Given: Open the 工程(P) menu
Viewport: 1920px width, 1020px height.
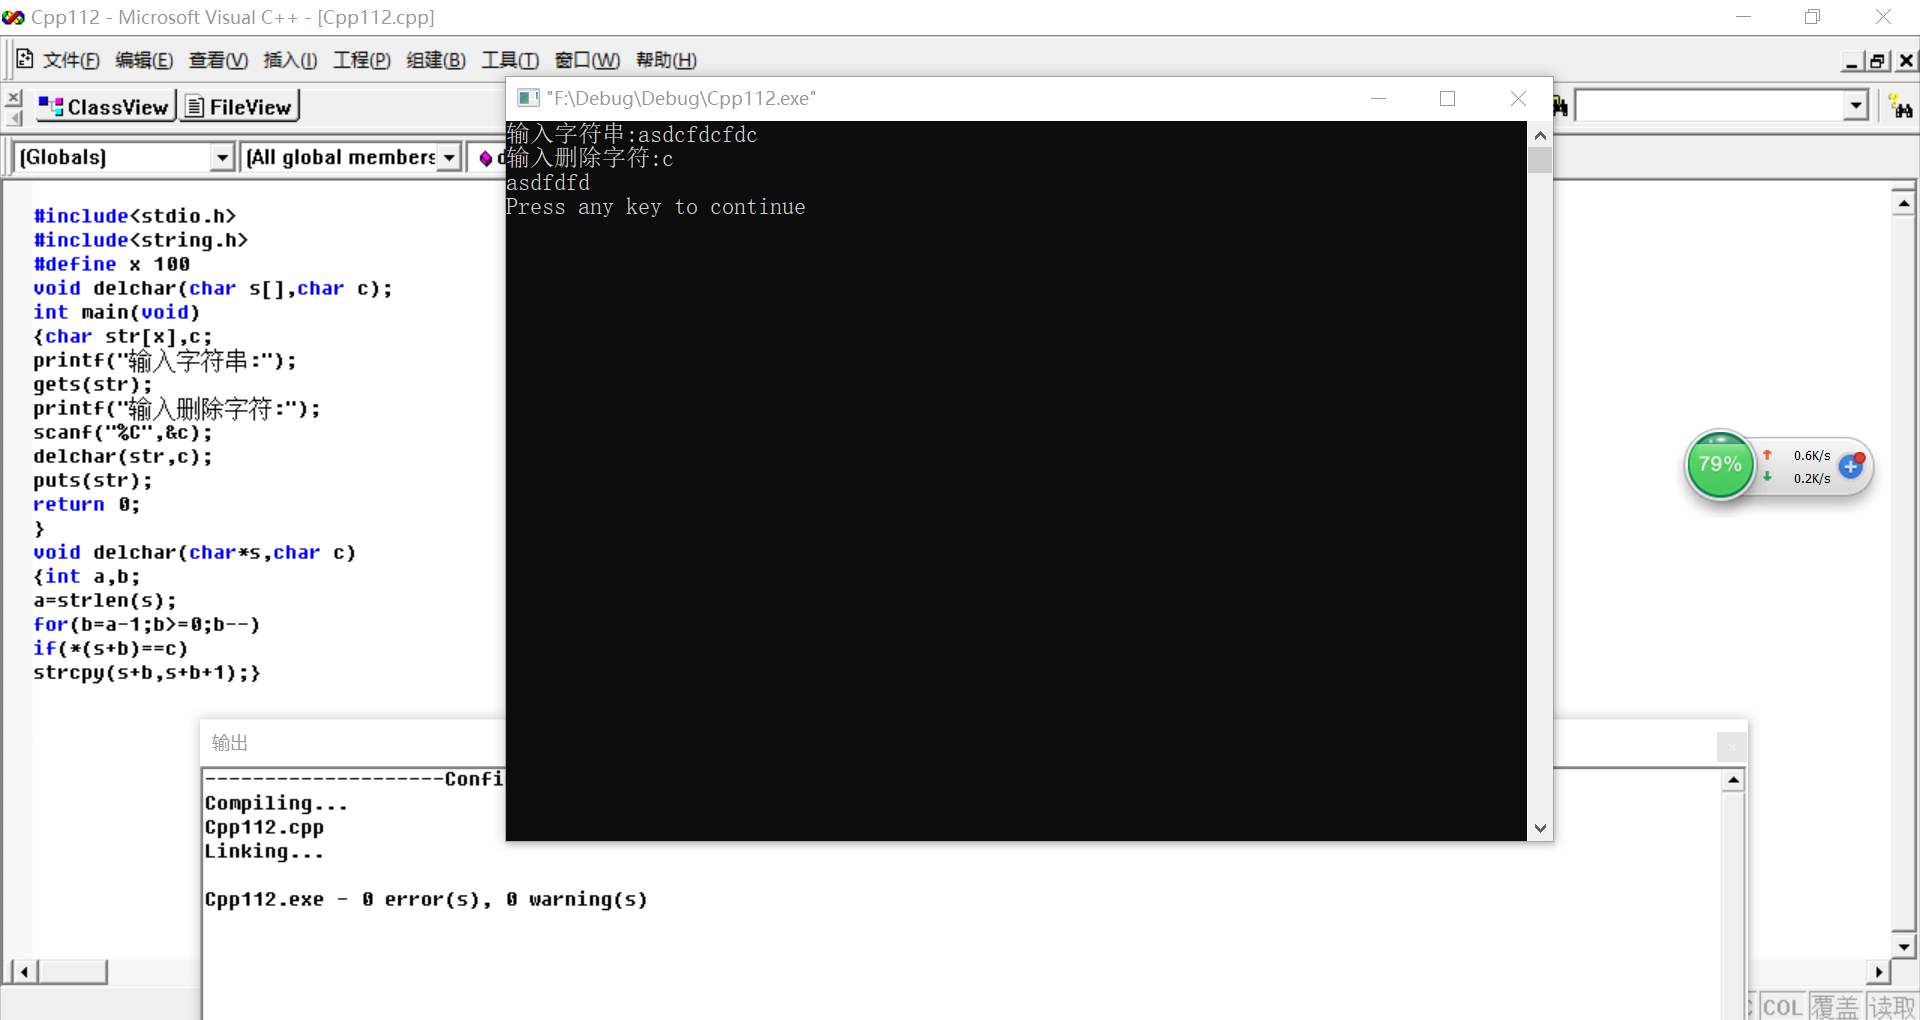Looking at the screenshot, I should [x=362, y=60].
